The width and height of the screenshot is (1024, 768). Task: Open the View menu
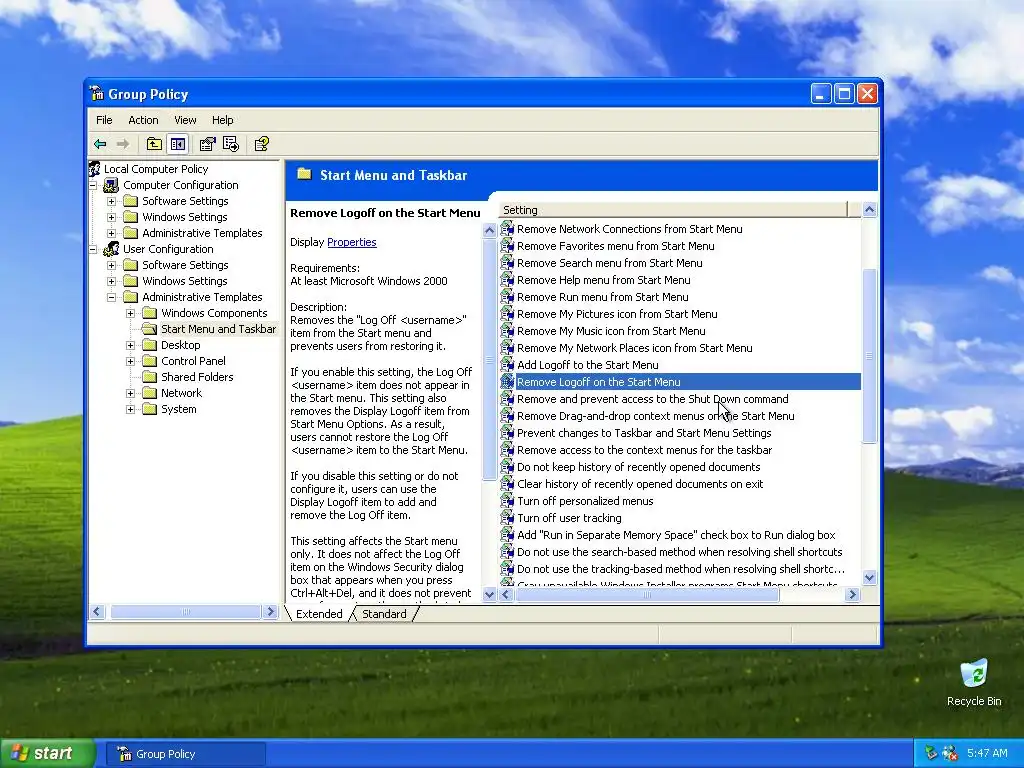click(x=185, y=120)
